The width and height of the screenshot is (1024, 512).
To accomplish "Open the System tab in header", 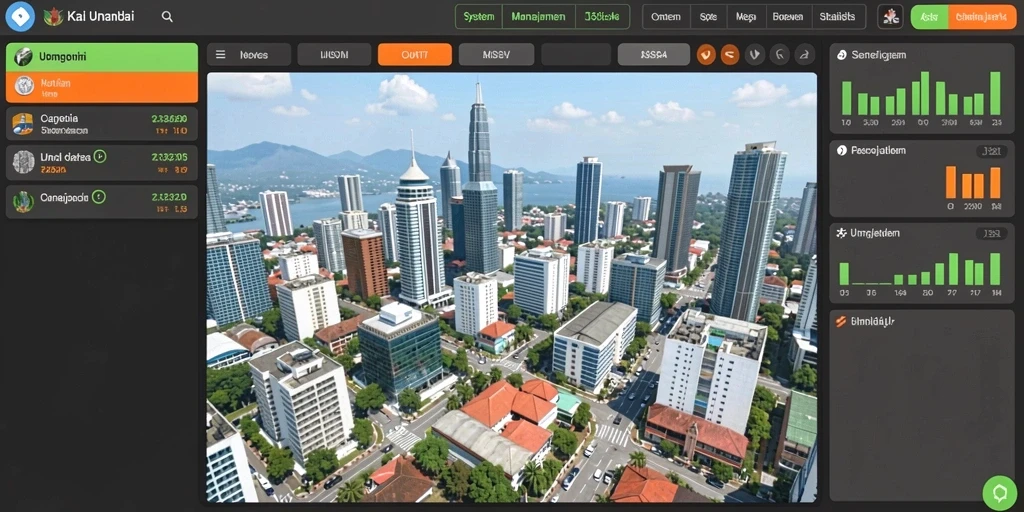I will coord(479,17).
